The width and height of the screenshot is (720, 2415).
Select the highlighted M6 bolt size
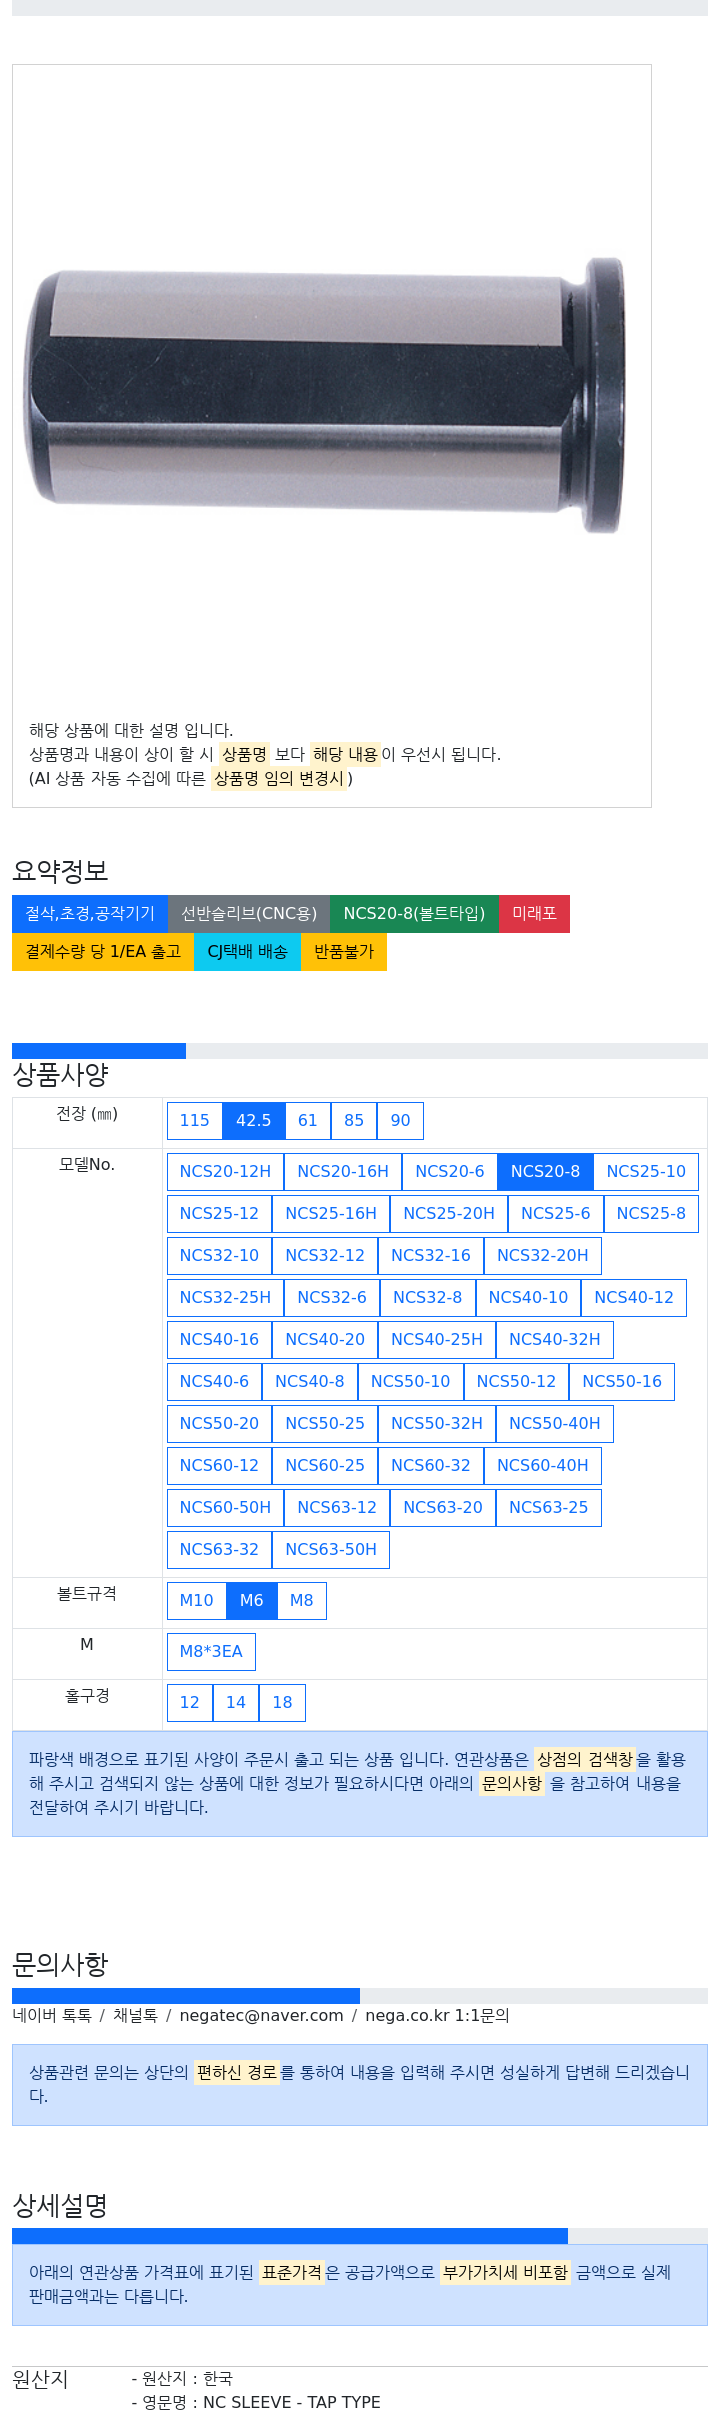252,1601
